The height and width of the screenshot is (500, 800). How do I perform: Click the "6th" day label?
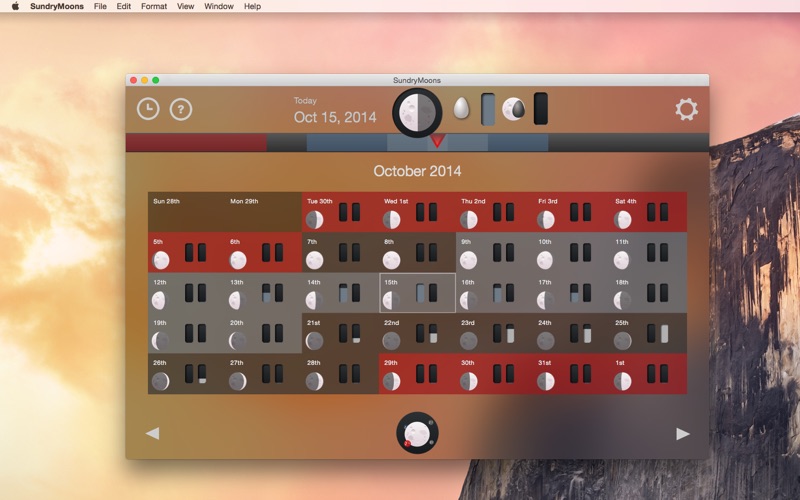point(235,242)
